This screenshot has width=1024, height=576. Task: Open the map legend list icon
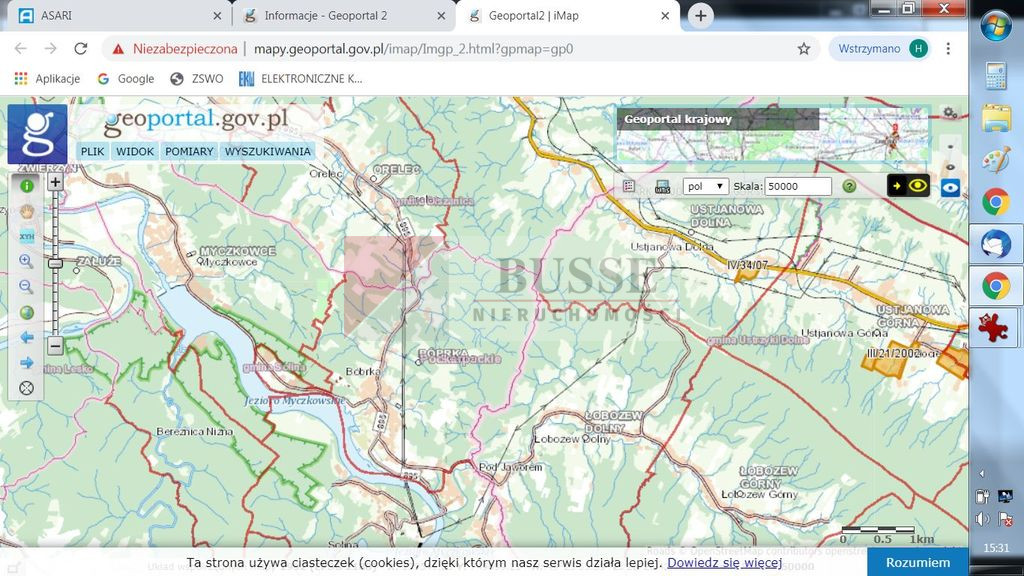point(629,186)
